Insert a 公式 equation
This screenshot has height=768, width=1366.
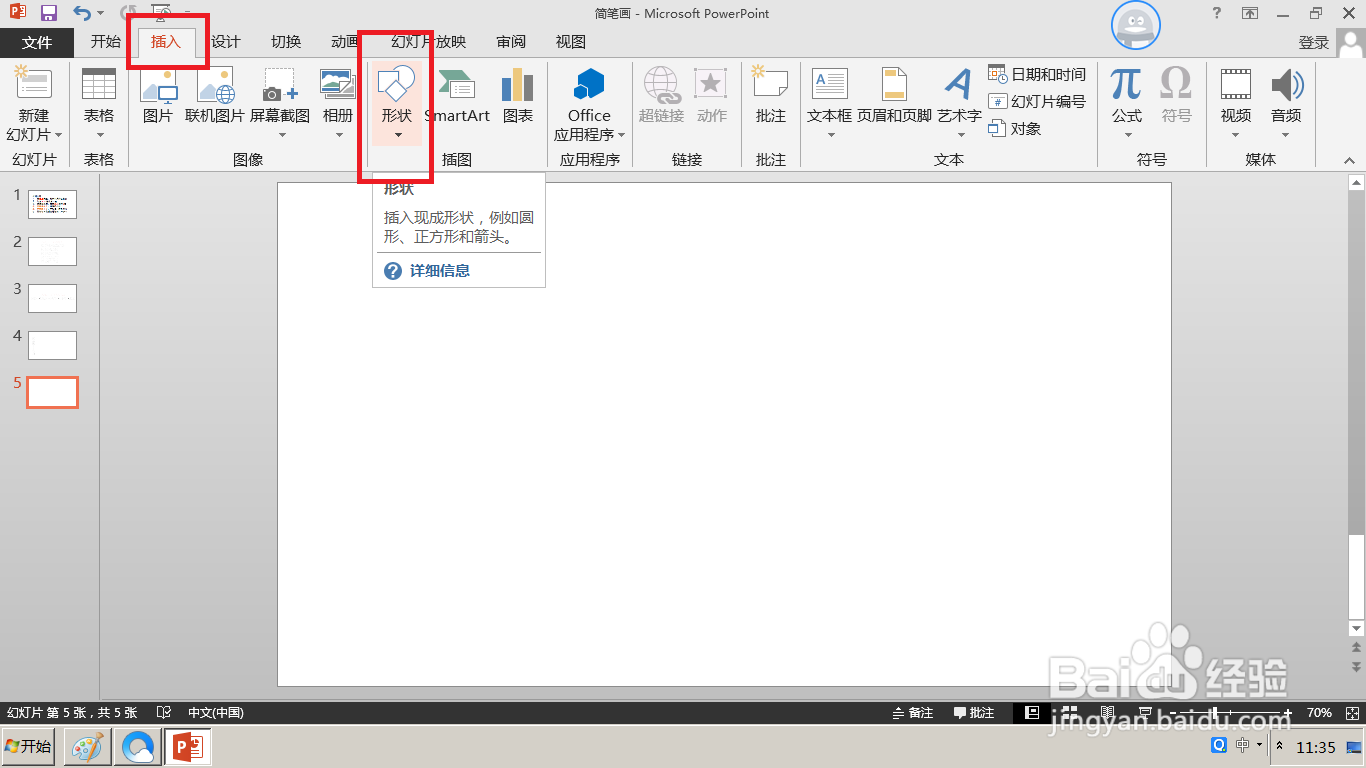[x=1126, y=84]
